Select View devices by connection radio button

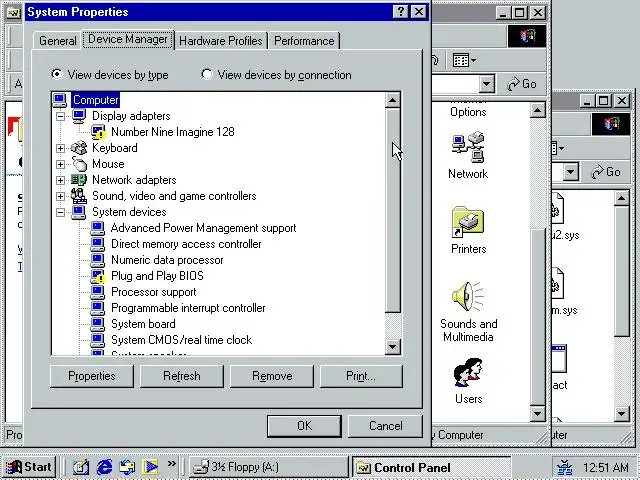(x=207, y=74)
